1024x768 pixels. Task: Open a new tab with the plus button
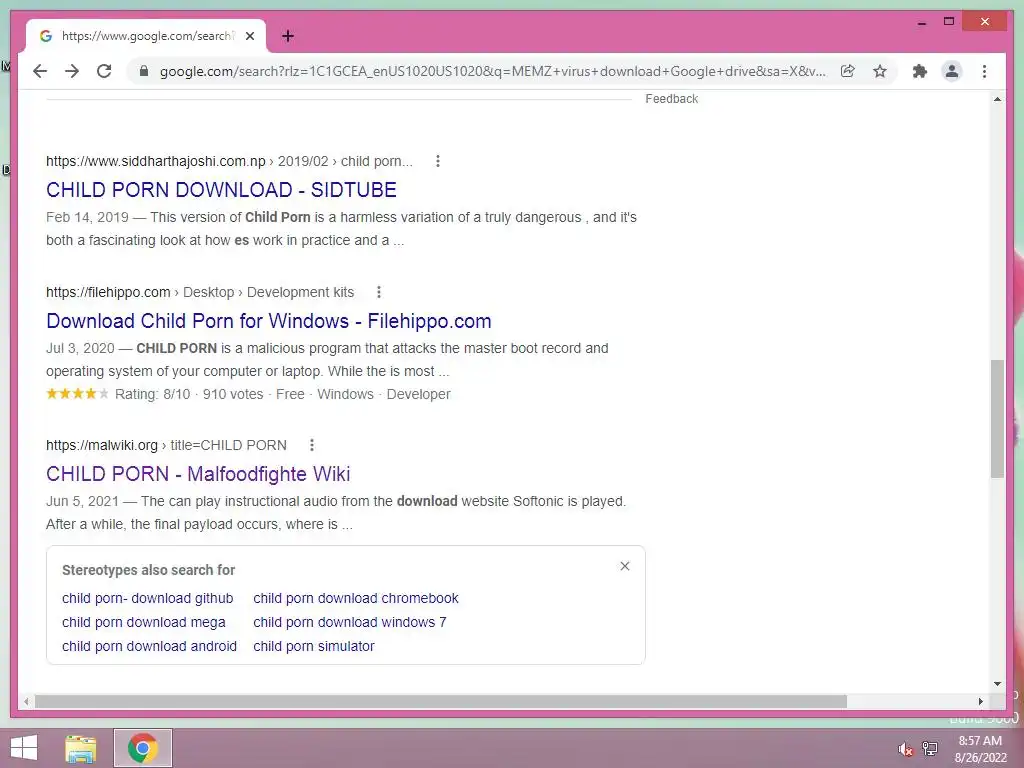tap(287, 36)
